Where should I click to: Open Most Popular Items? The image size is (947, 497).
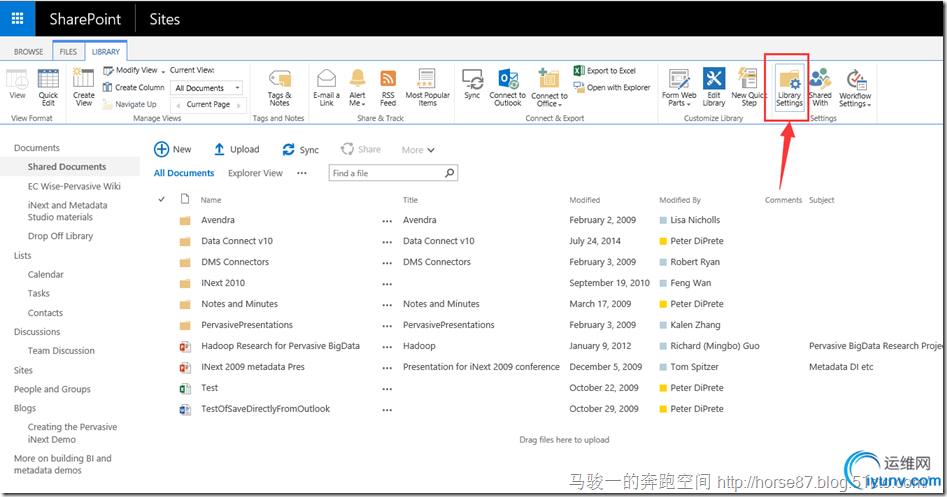[428, 88]
